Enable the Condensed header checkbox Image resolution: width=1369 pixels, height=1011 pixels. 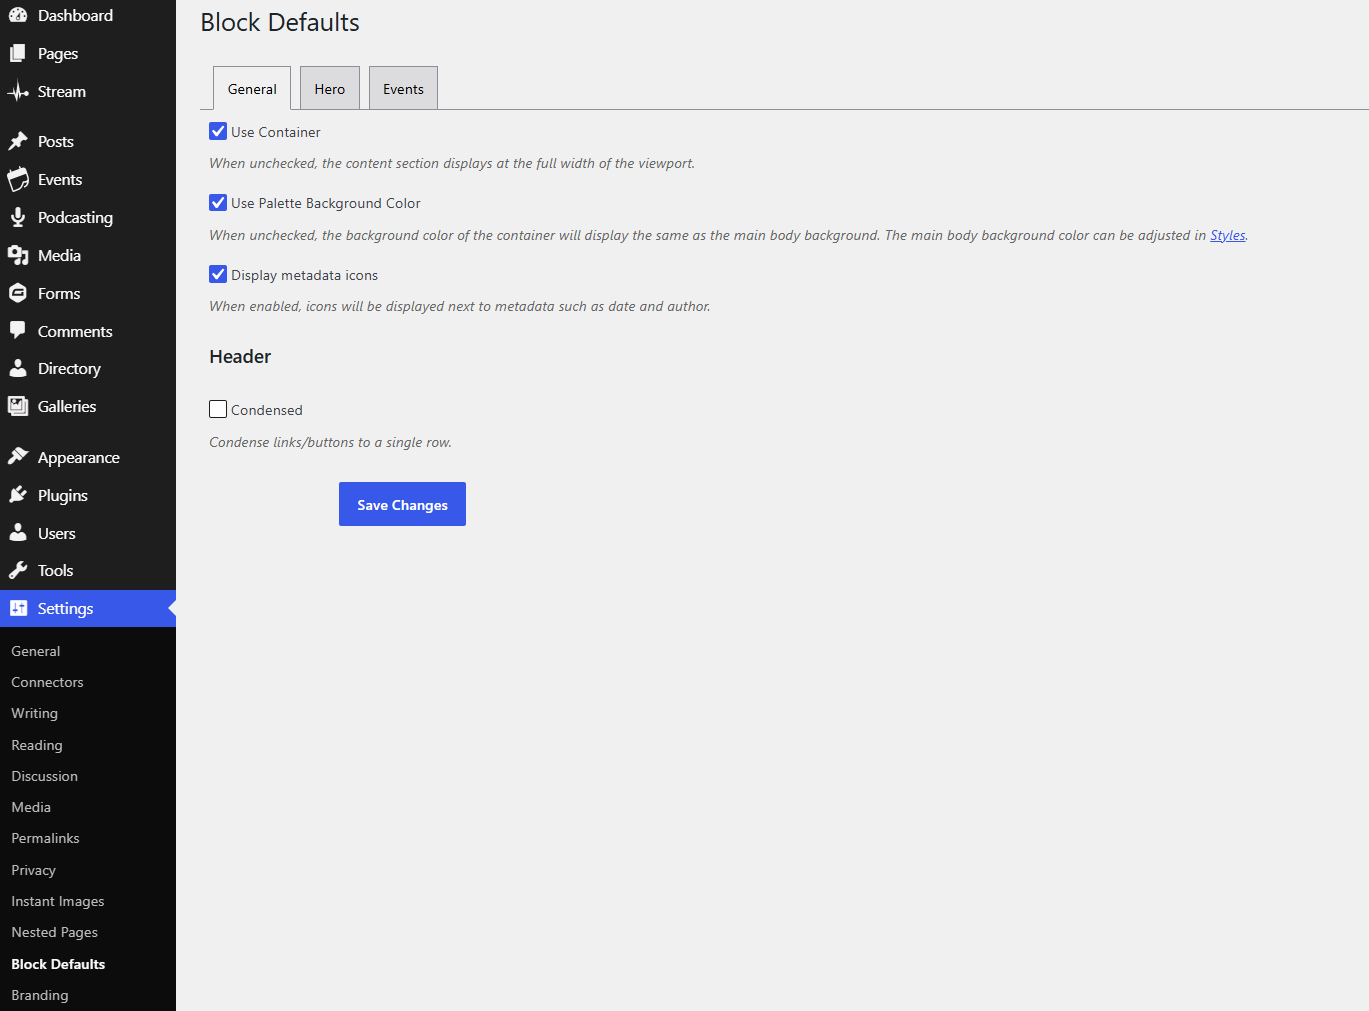(x=218, y=409)
